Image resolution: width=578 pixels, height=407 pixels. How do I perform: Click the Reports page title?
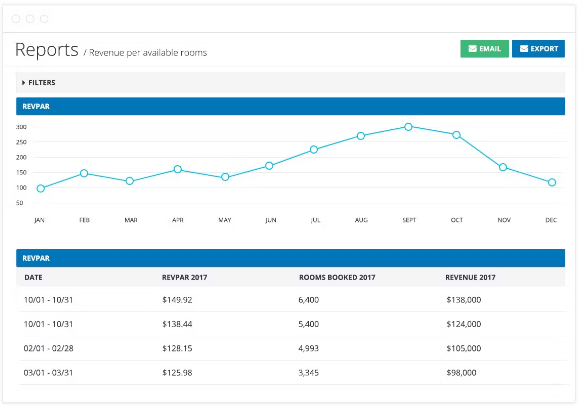pyautogui.click(x=47, y=50)
